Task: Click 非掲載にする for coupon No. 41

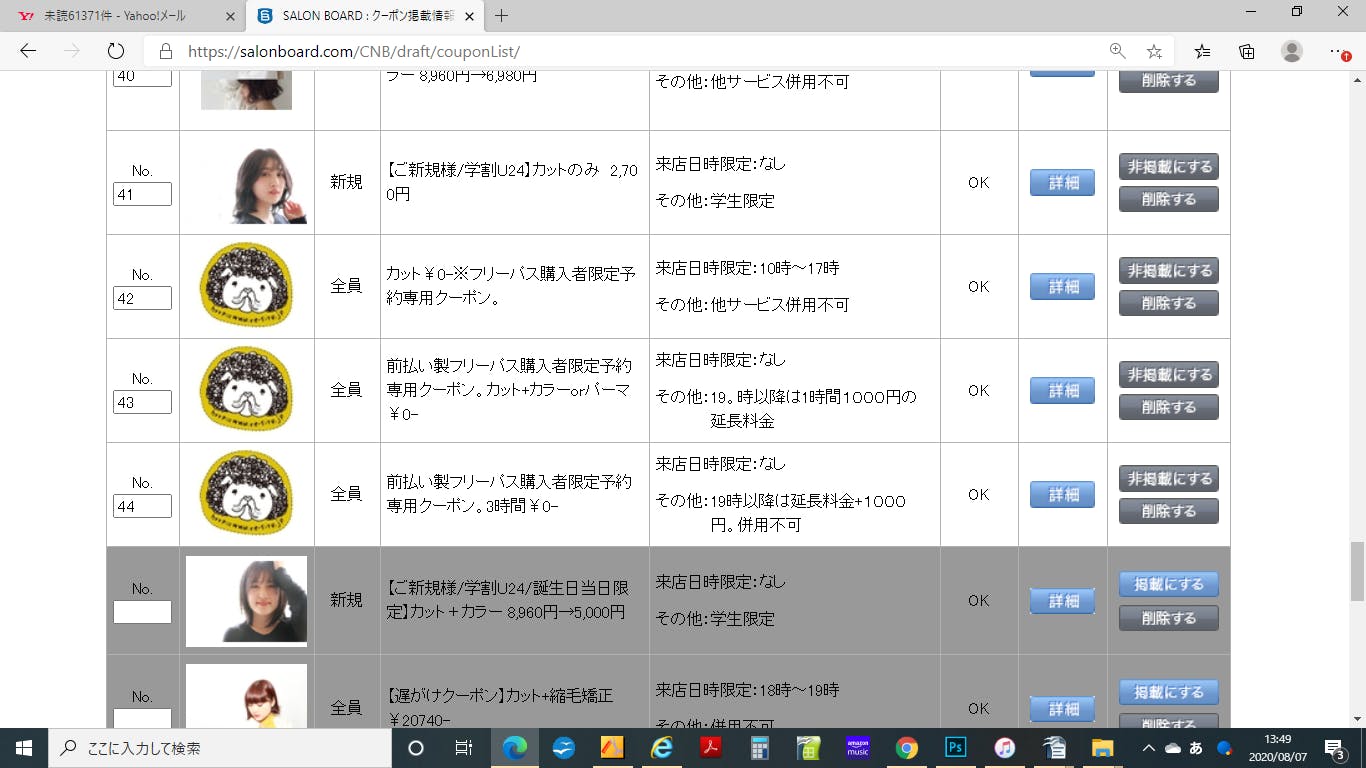Action: pos(1168,167)
